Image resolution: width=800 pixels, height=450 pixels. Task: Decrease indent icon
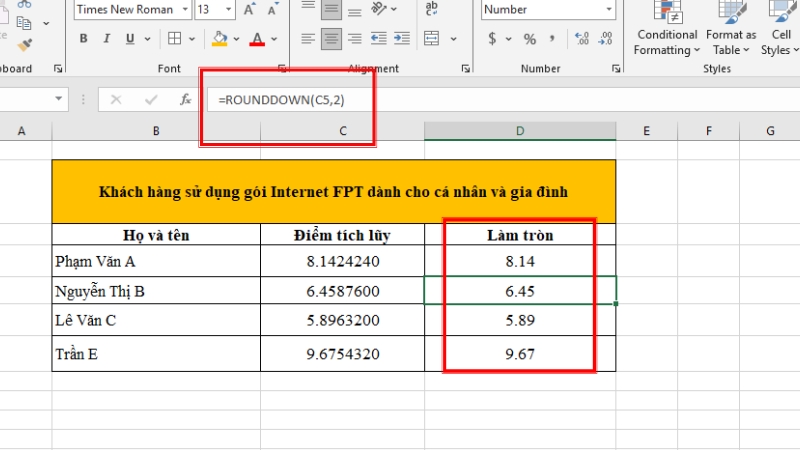coord(379,39)
